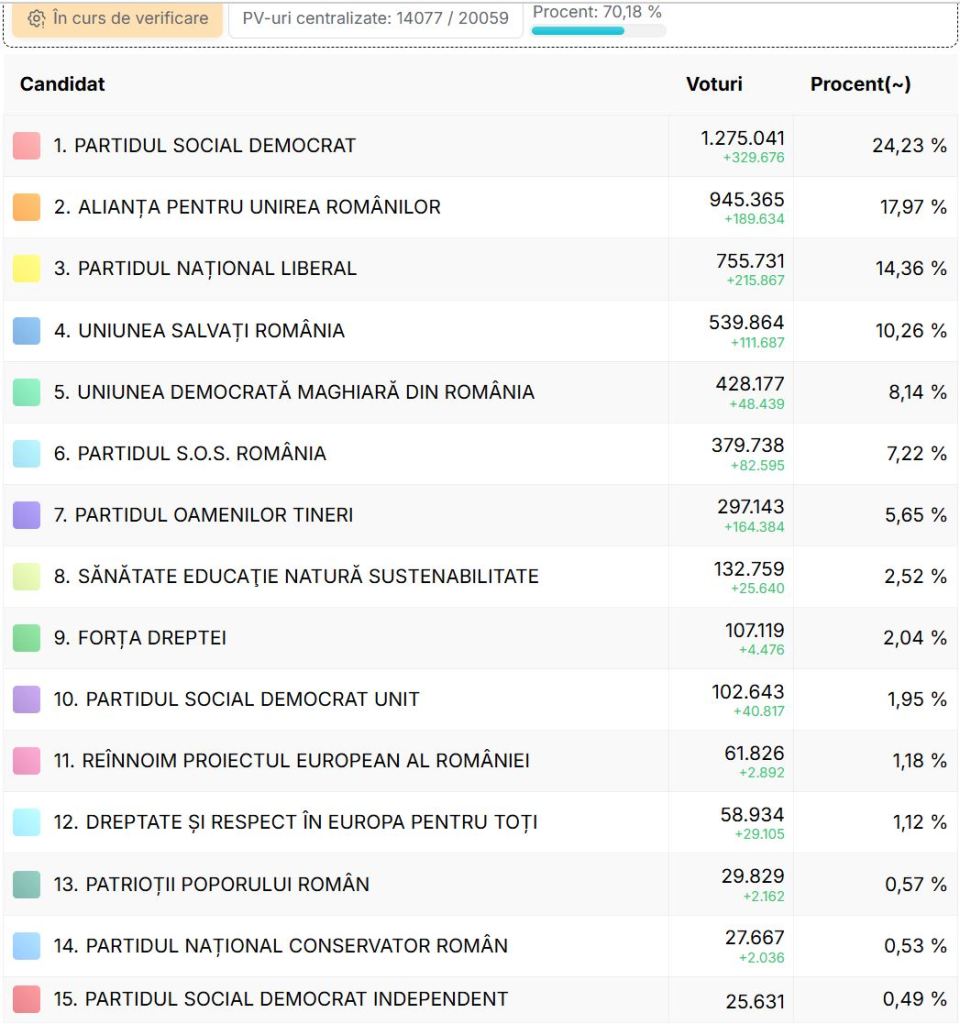Viewport: 960px width, 1024px height.
Task: Expand the Candidat column header
Action: click(61, 84)
